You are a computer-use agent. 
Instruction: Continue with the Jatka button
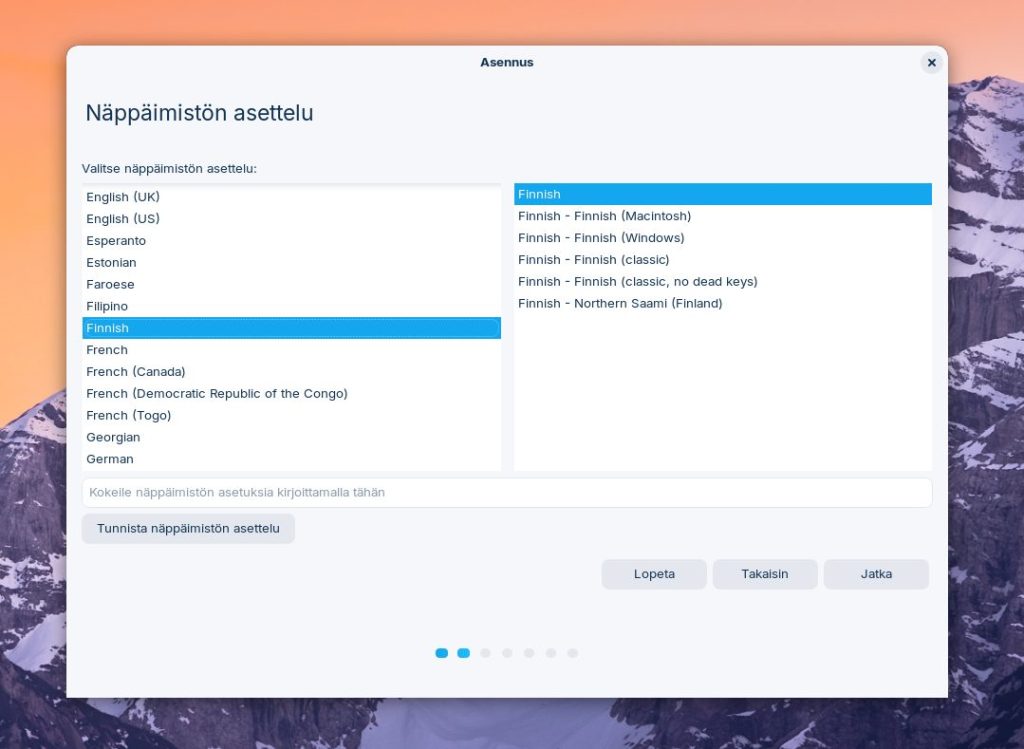click(x=876, y=574)
